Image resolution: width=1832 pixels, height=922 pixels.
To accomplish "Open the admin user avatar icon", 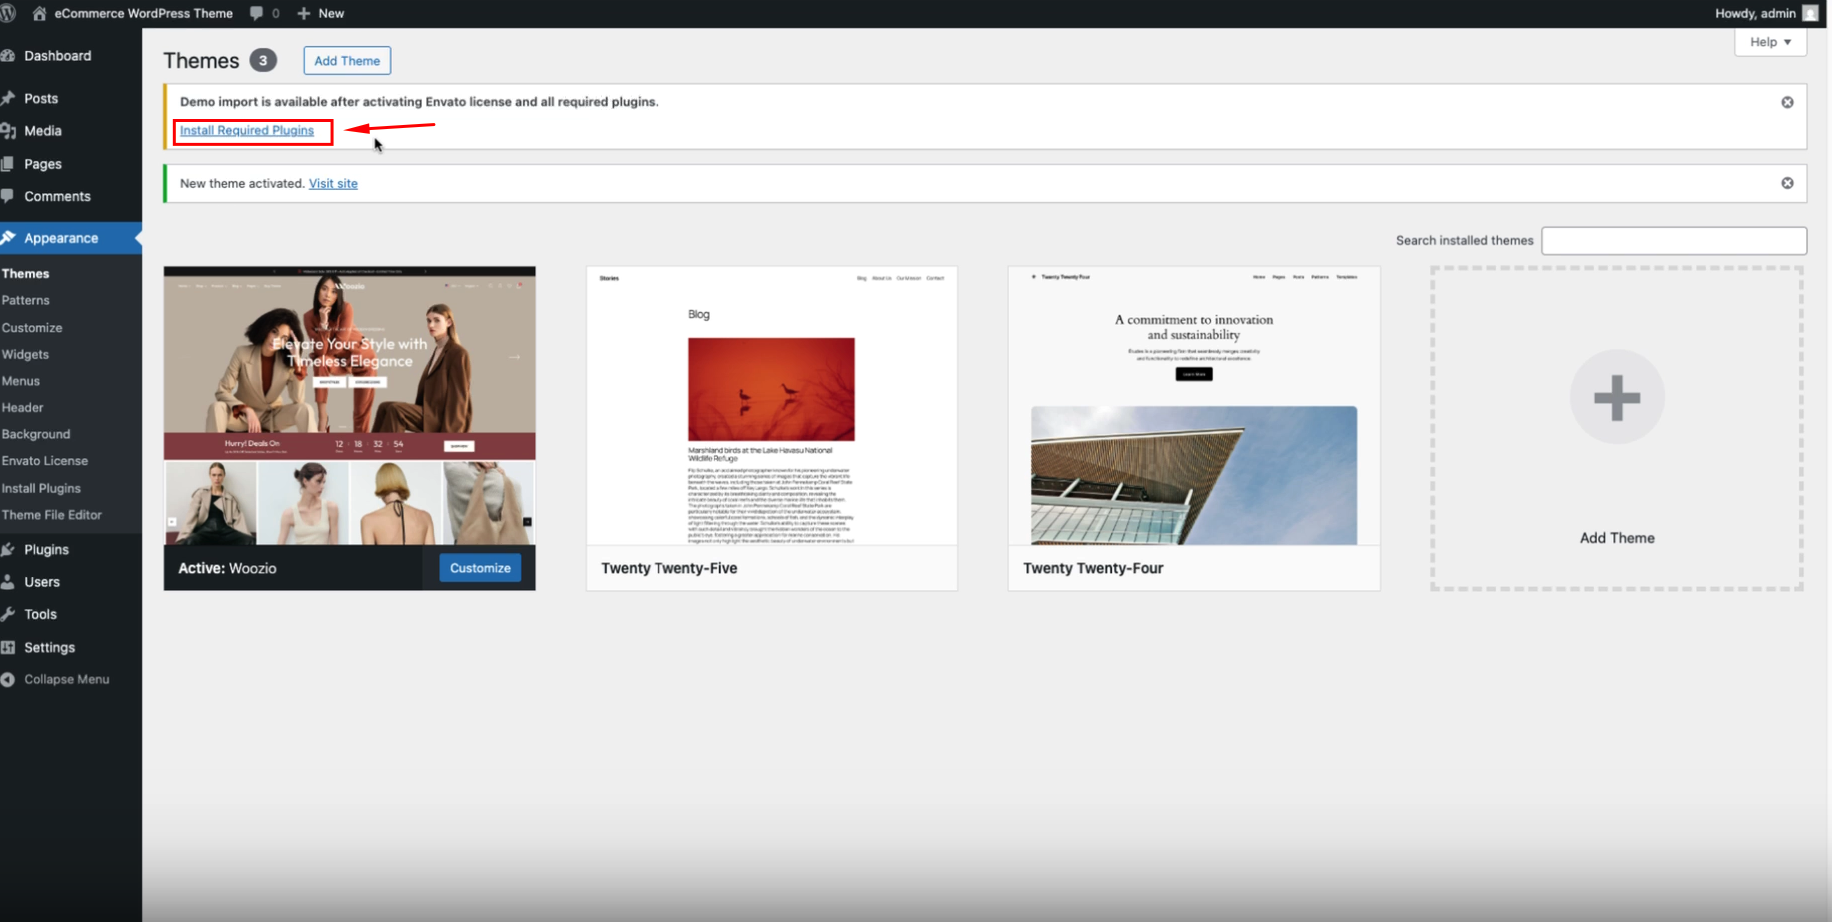I will coord(1810,13).
